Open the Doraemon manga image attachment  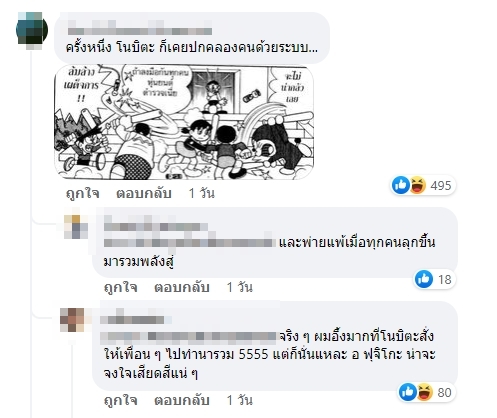point(184,122)
